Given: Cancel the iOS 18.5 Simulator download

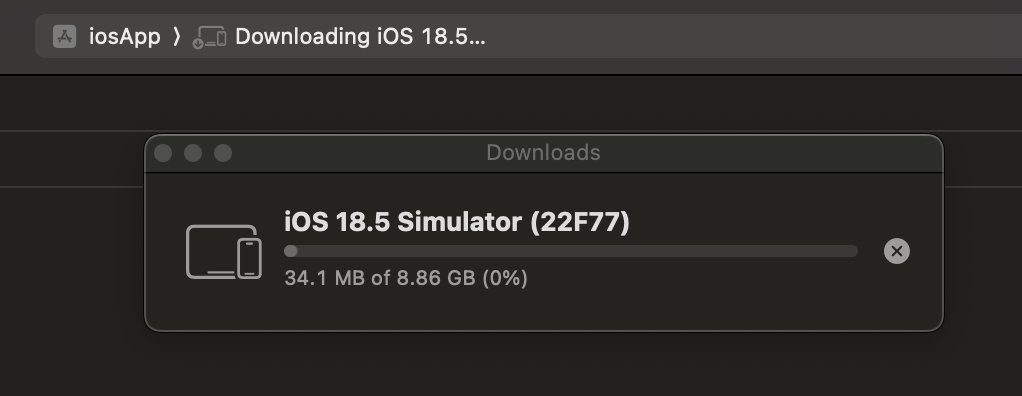Looking at the screenshot, I should (896, 251).
